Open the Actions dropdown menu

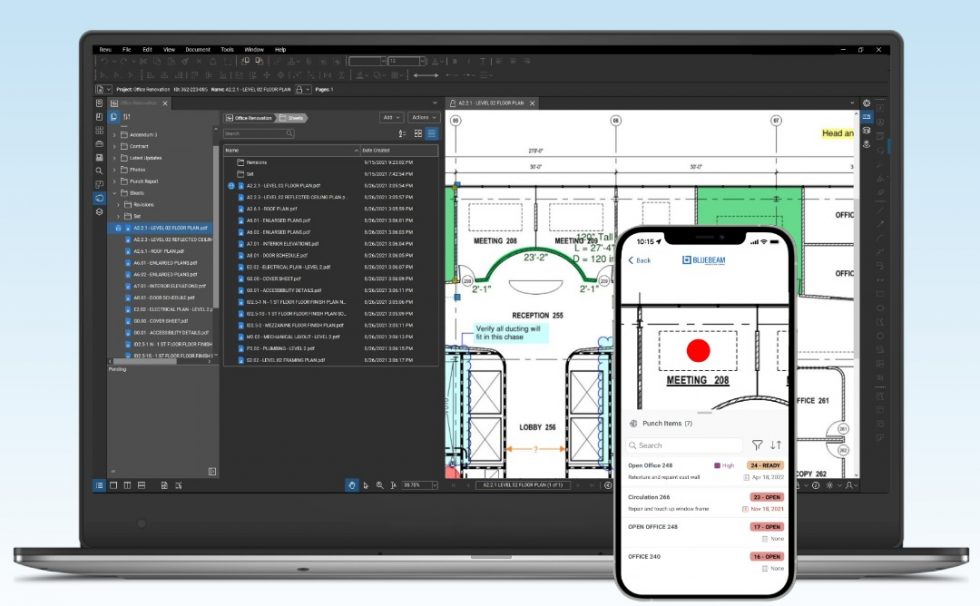(423, 117)
